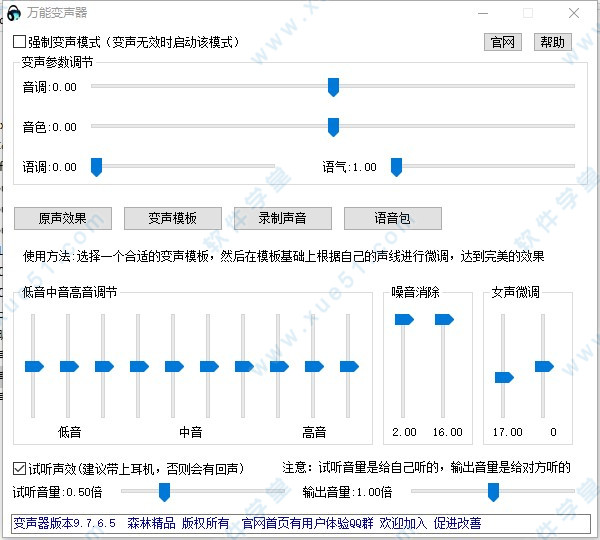Screen dimensions: 600x540
Task: Click the 变声器版本9.7.6.5 status bar text
Action: pos(65,523)
